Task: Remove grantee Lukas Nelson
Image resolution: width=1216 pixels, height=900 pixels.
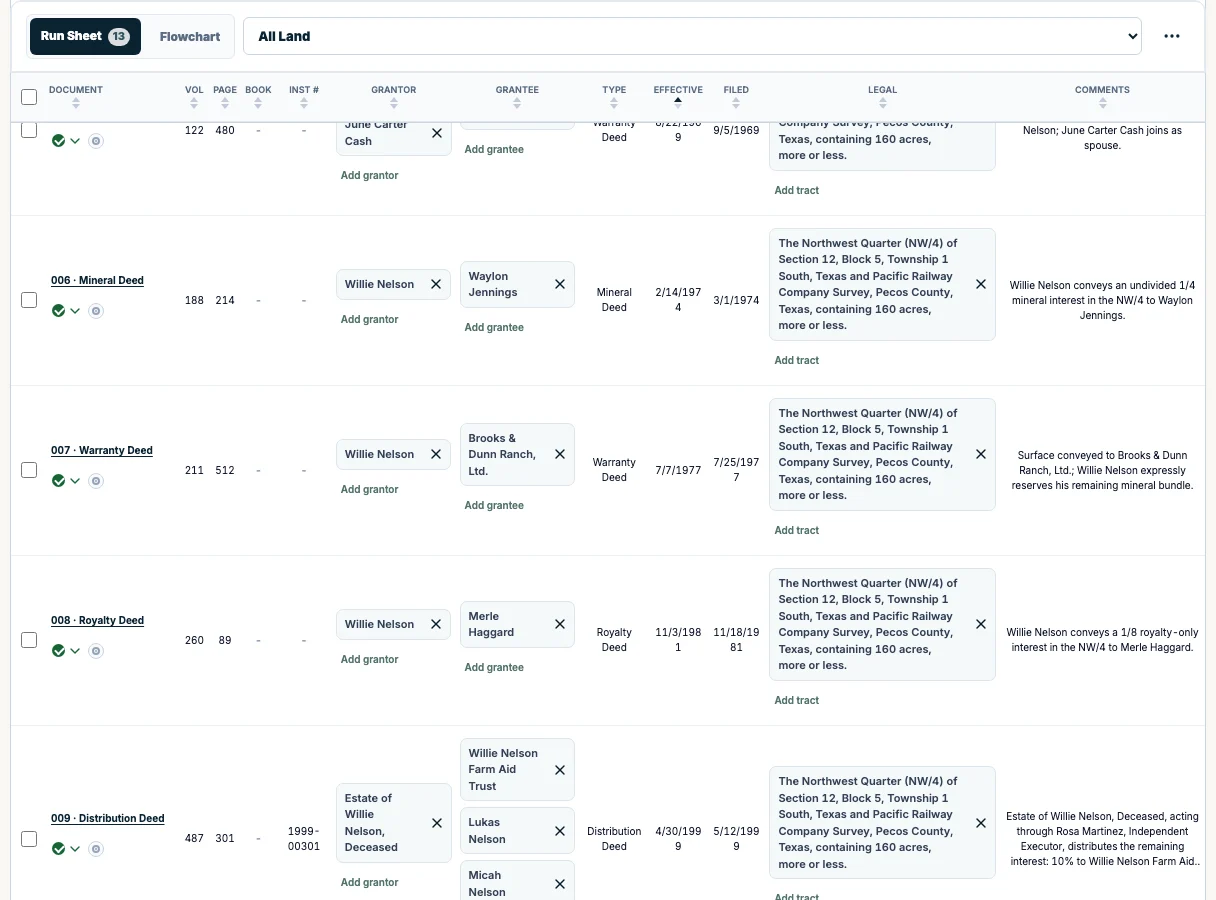Action: (x=560, y=831)
